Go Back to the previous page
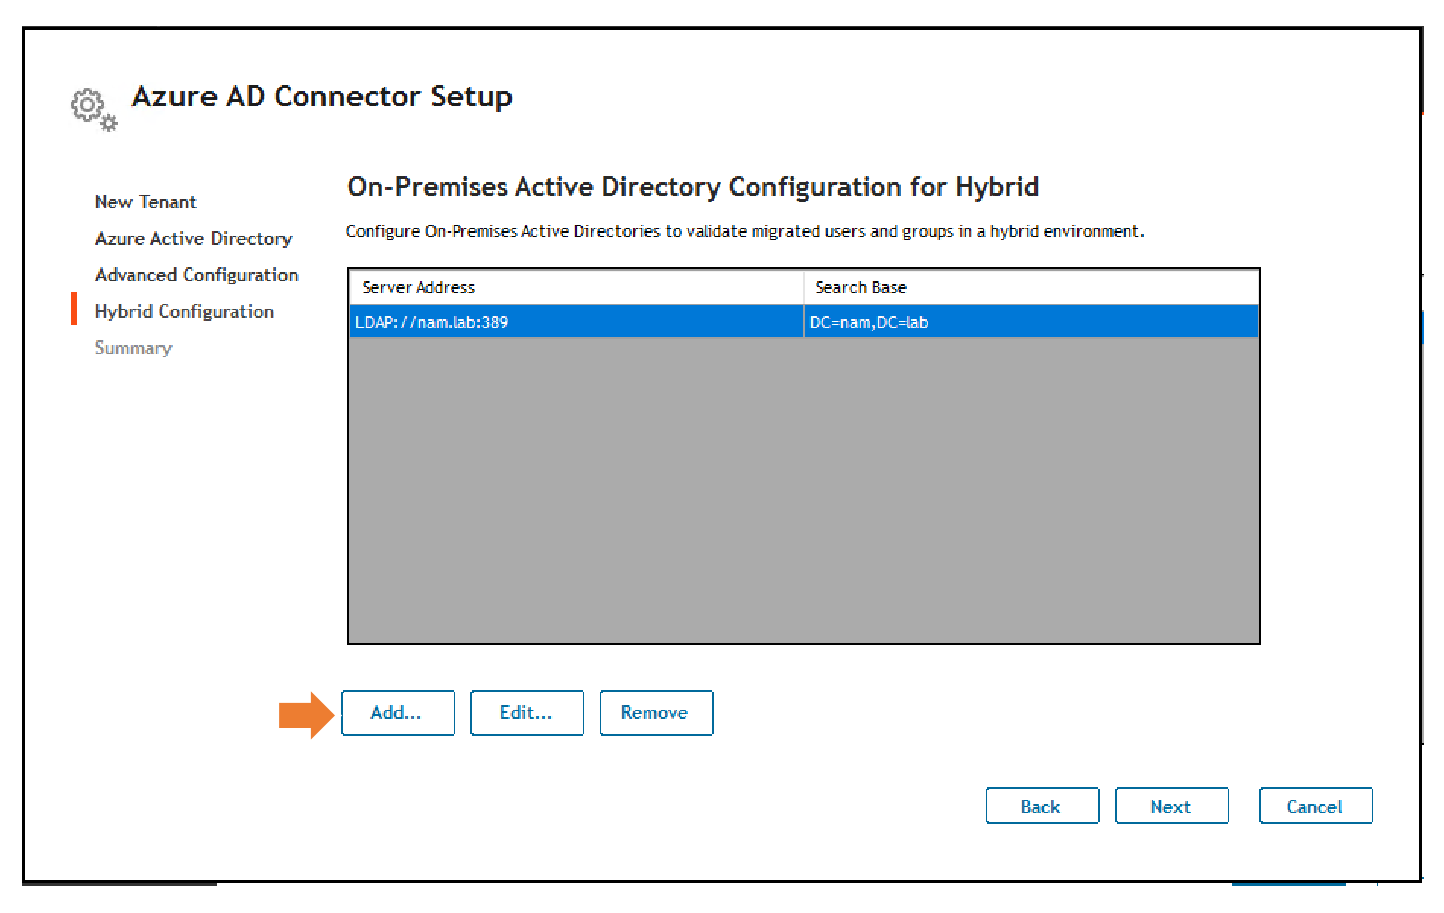This screenshot has width=1444, height=913. pyautogui.click(x=1042, y=806)
